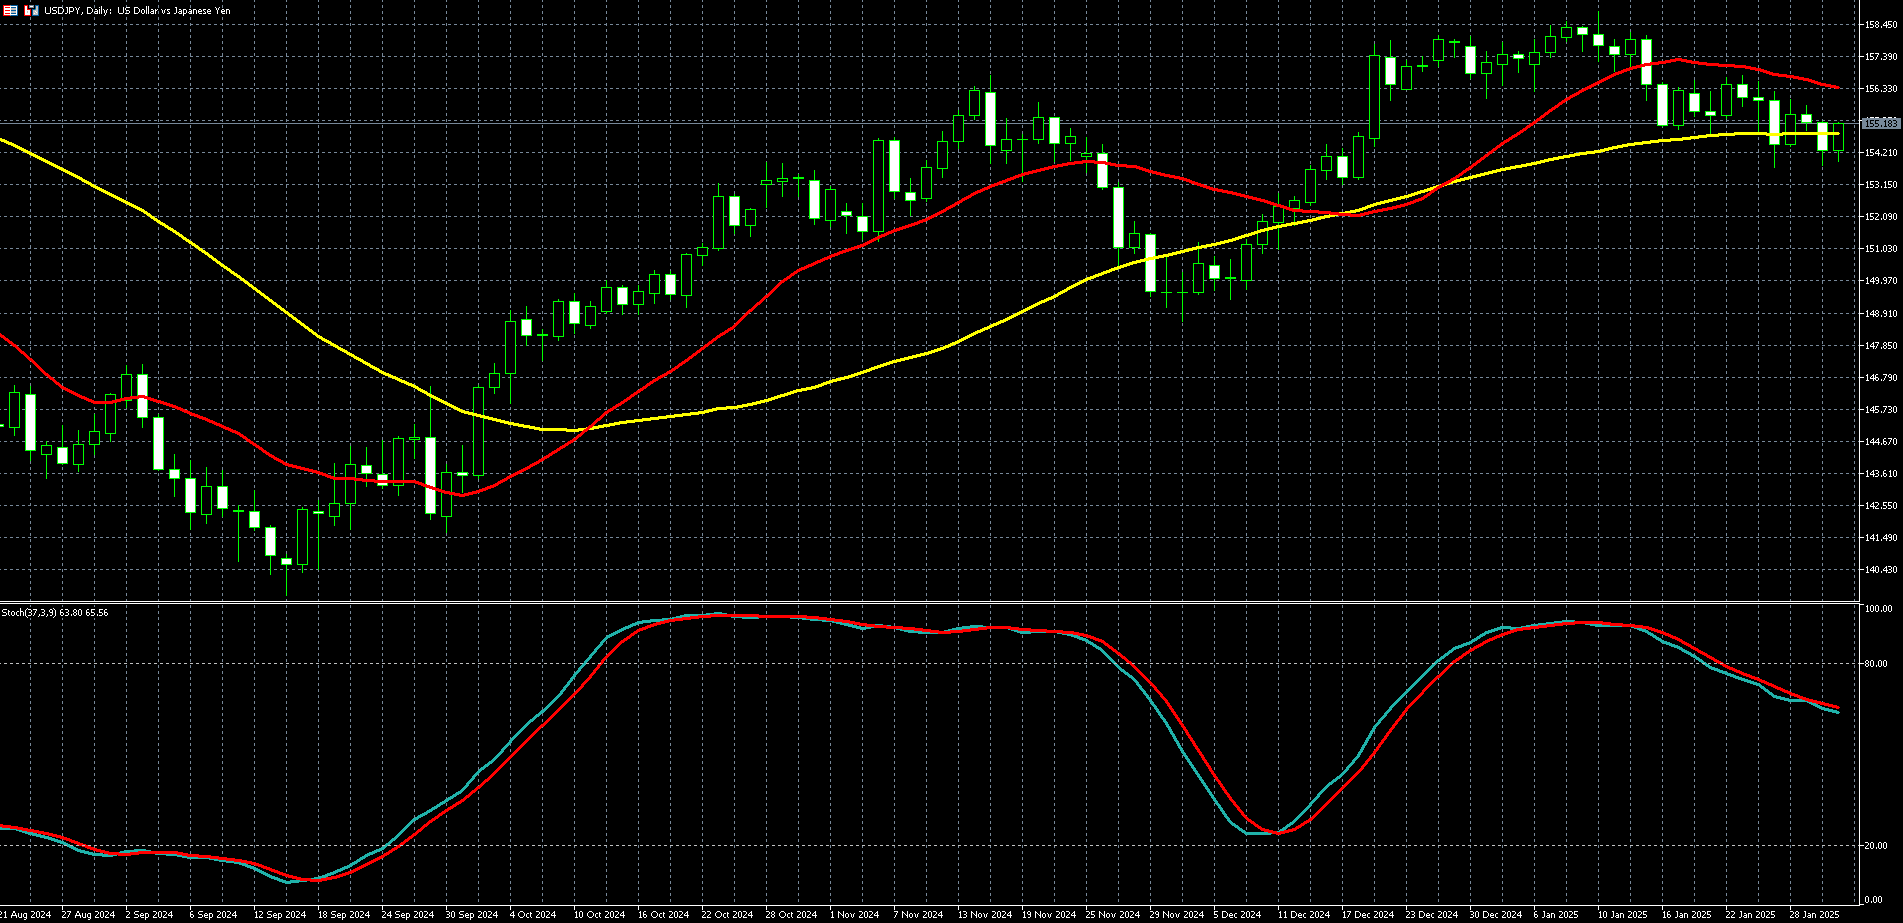Click the 22 Oct 2024 date label

point(727,915)
